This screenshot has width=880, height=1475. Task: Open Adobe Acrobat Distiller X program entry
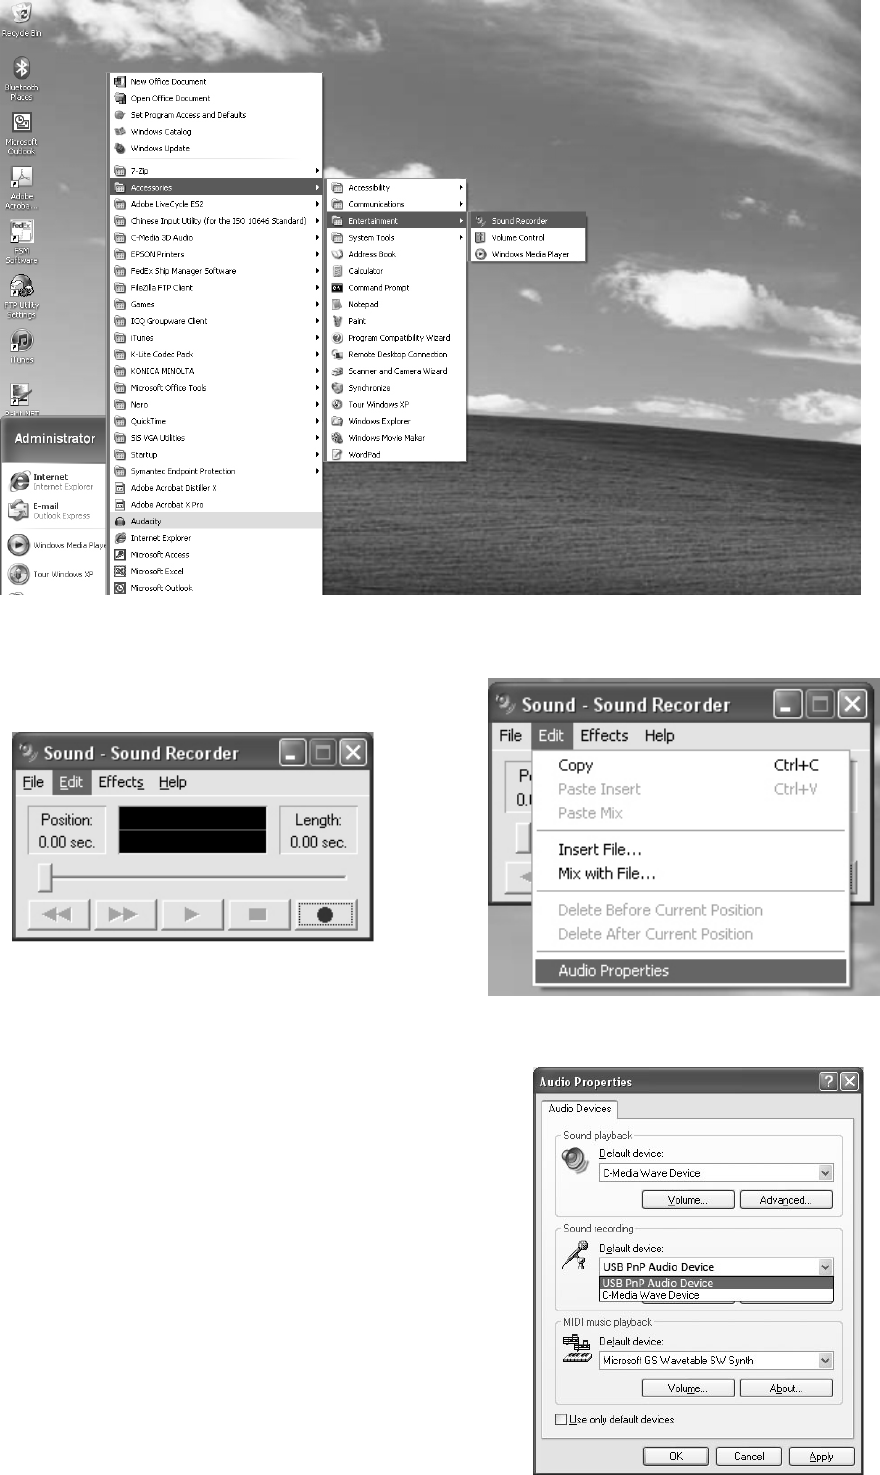(x=216, y=488)
